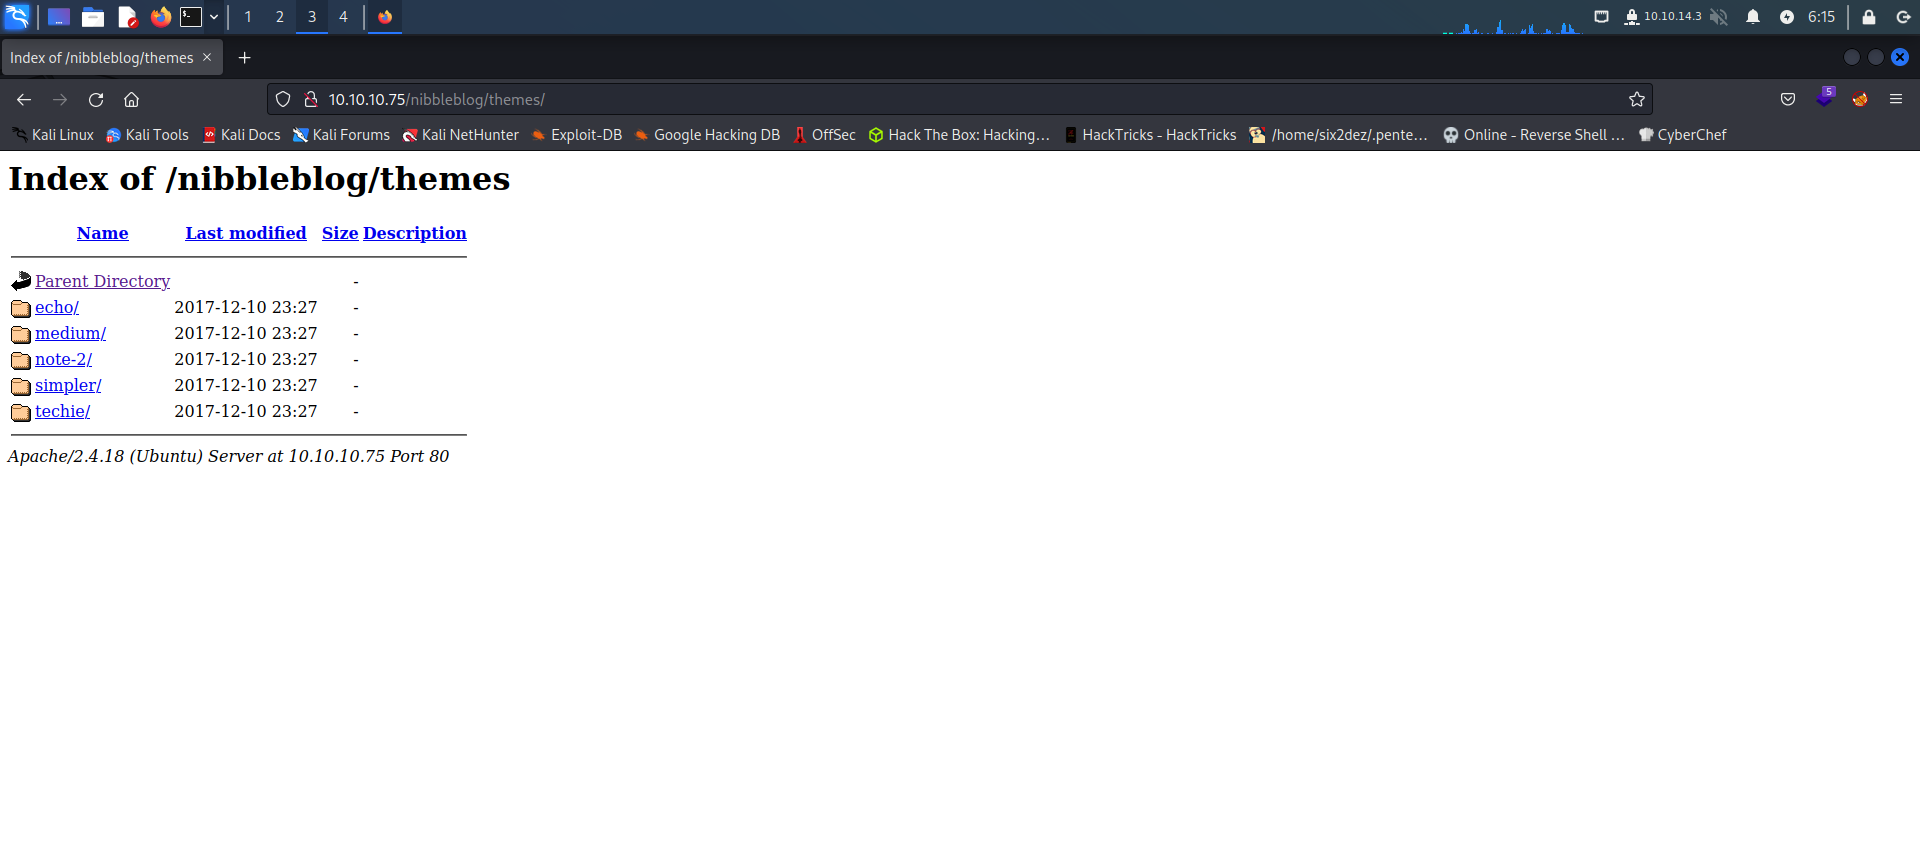This screenshot has width=1920, height=859.
Task: Open HackTricks bookmark
Action: 1150,135
